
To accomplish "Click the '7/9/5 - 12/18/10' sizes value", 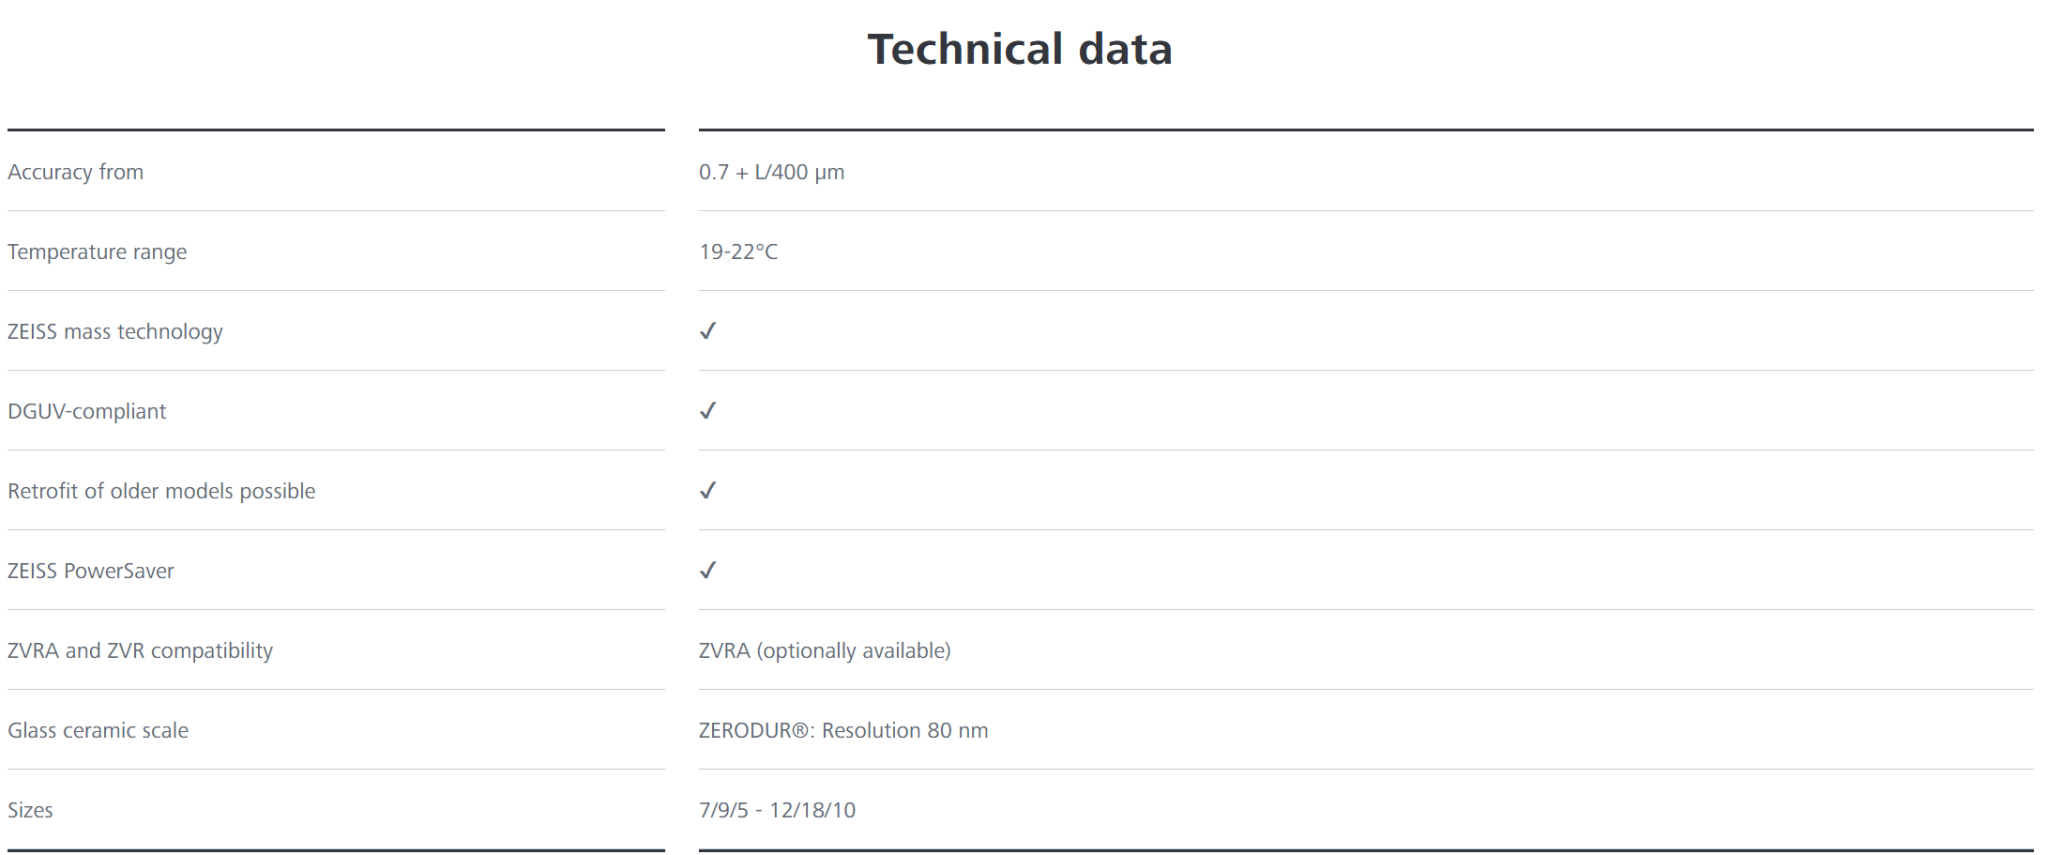I will pyautogui.click(x=777, y=811).
